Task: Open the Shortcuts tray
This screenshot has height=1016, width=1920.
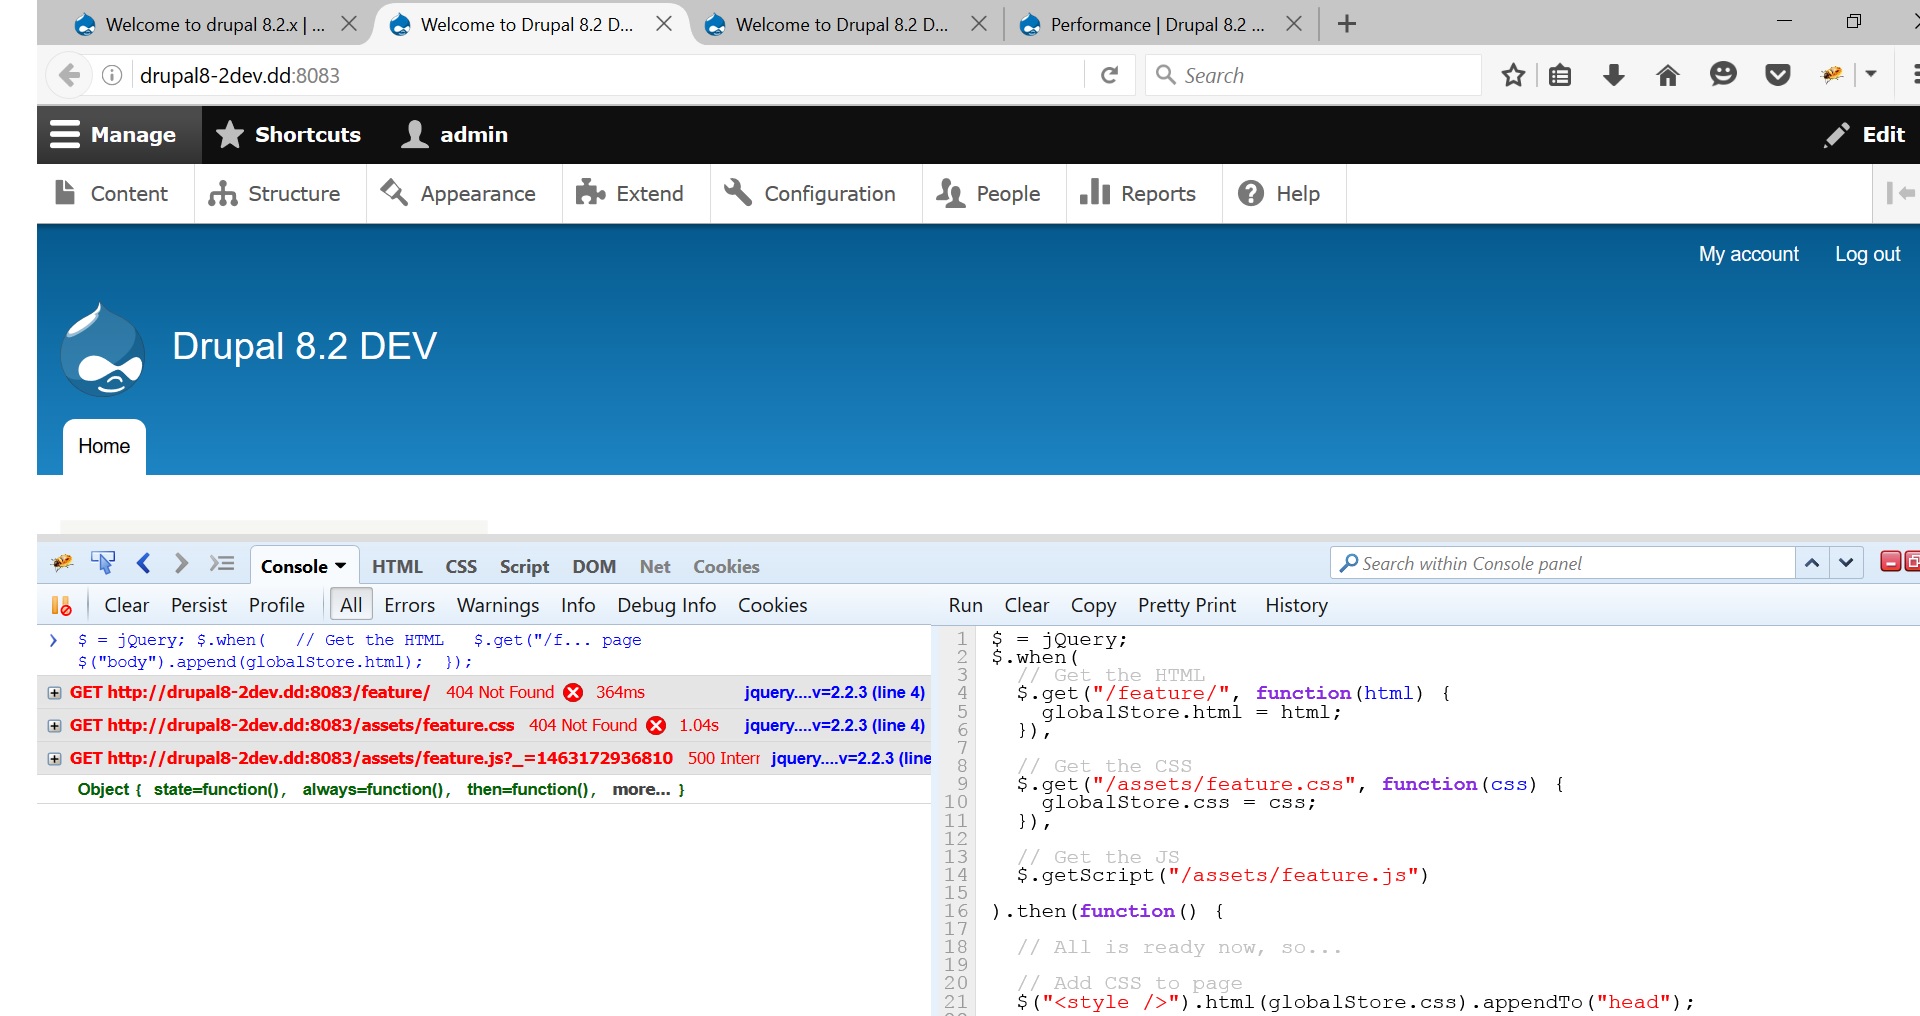Action: tap(288, 134)
